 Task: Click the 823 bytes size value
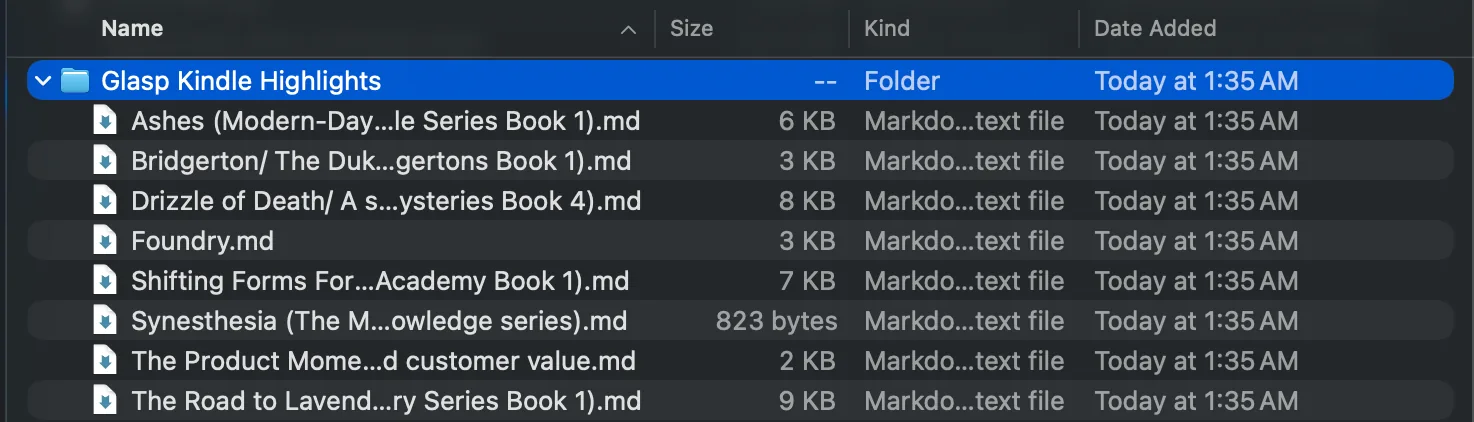tap(776, 321)
